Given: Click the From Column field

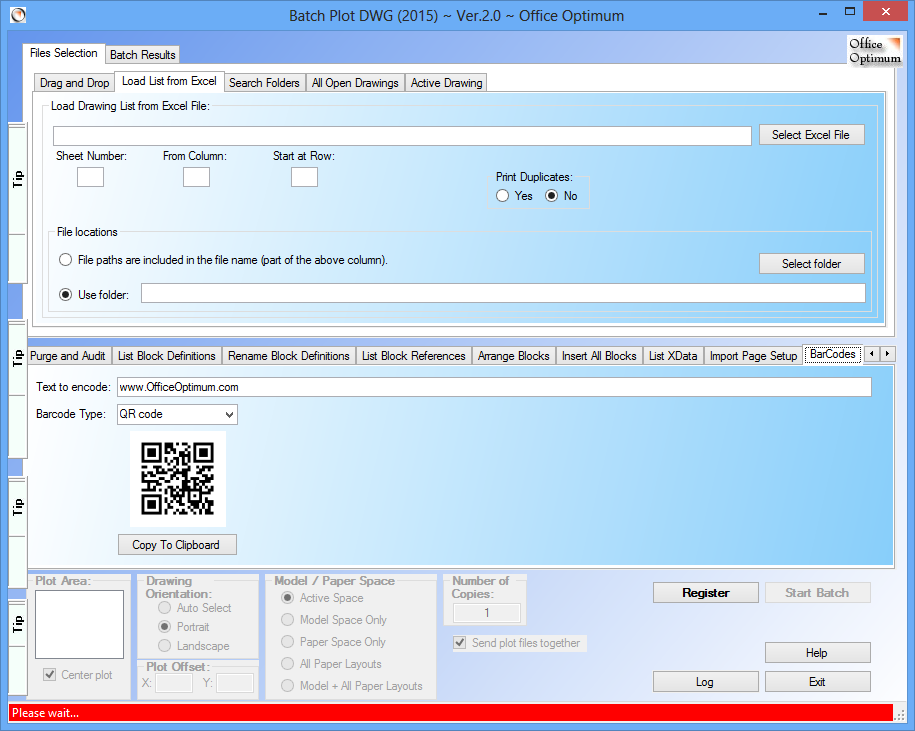Looking at the screenshot, I should pos(196,177).
